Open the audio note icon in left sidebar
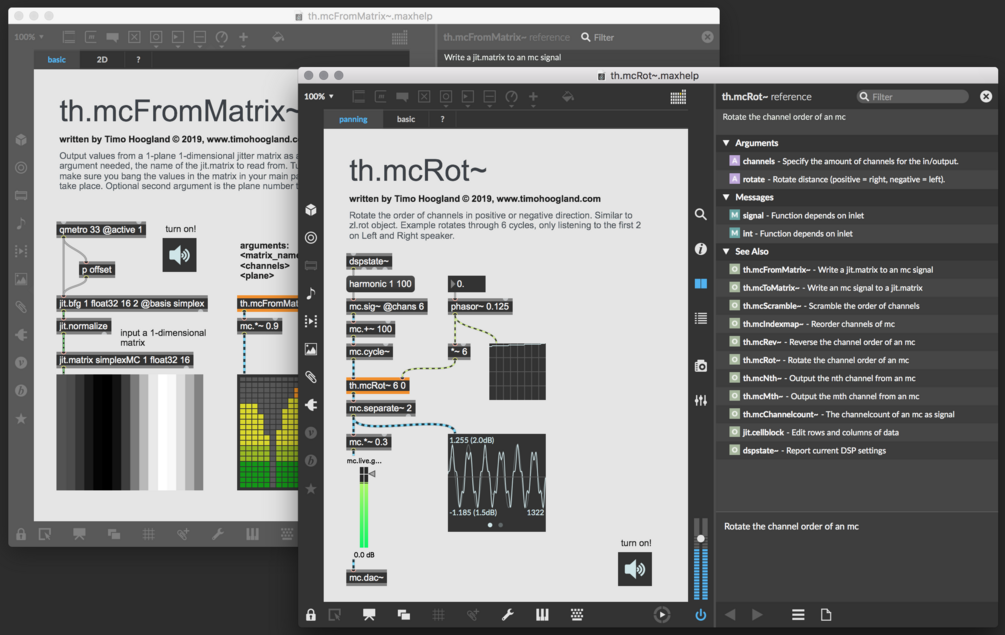Screen dimensions: 1005x635 click(311, 293)
